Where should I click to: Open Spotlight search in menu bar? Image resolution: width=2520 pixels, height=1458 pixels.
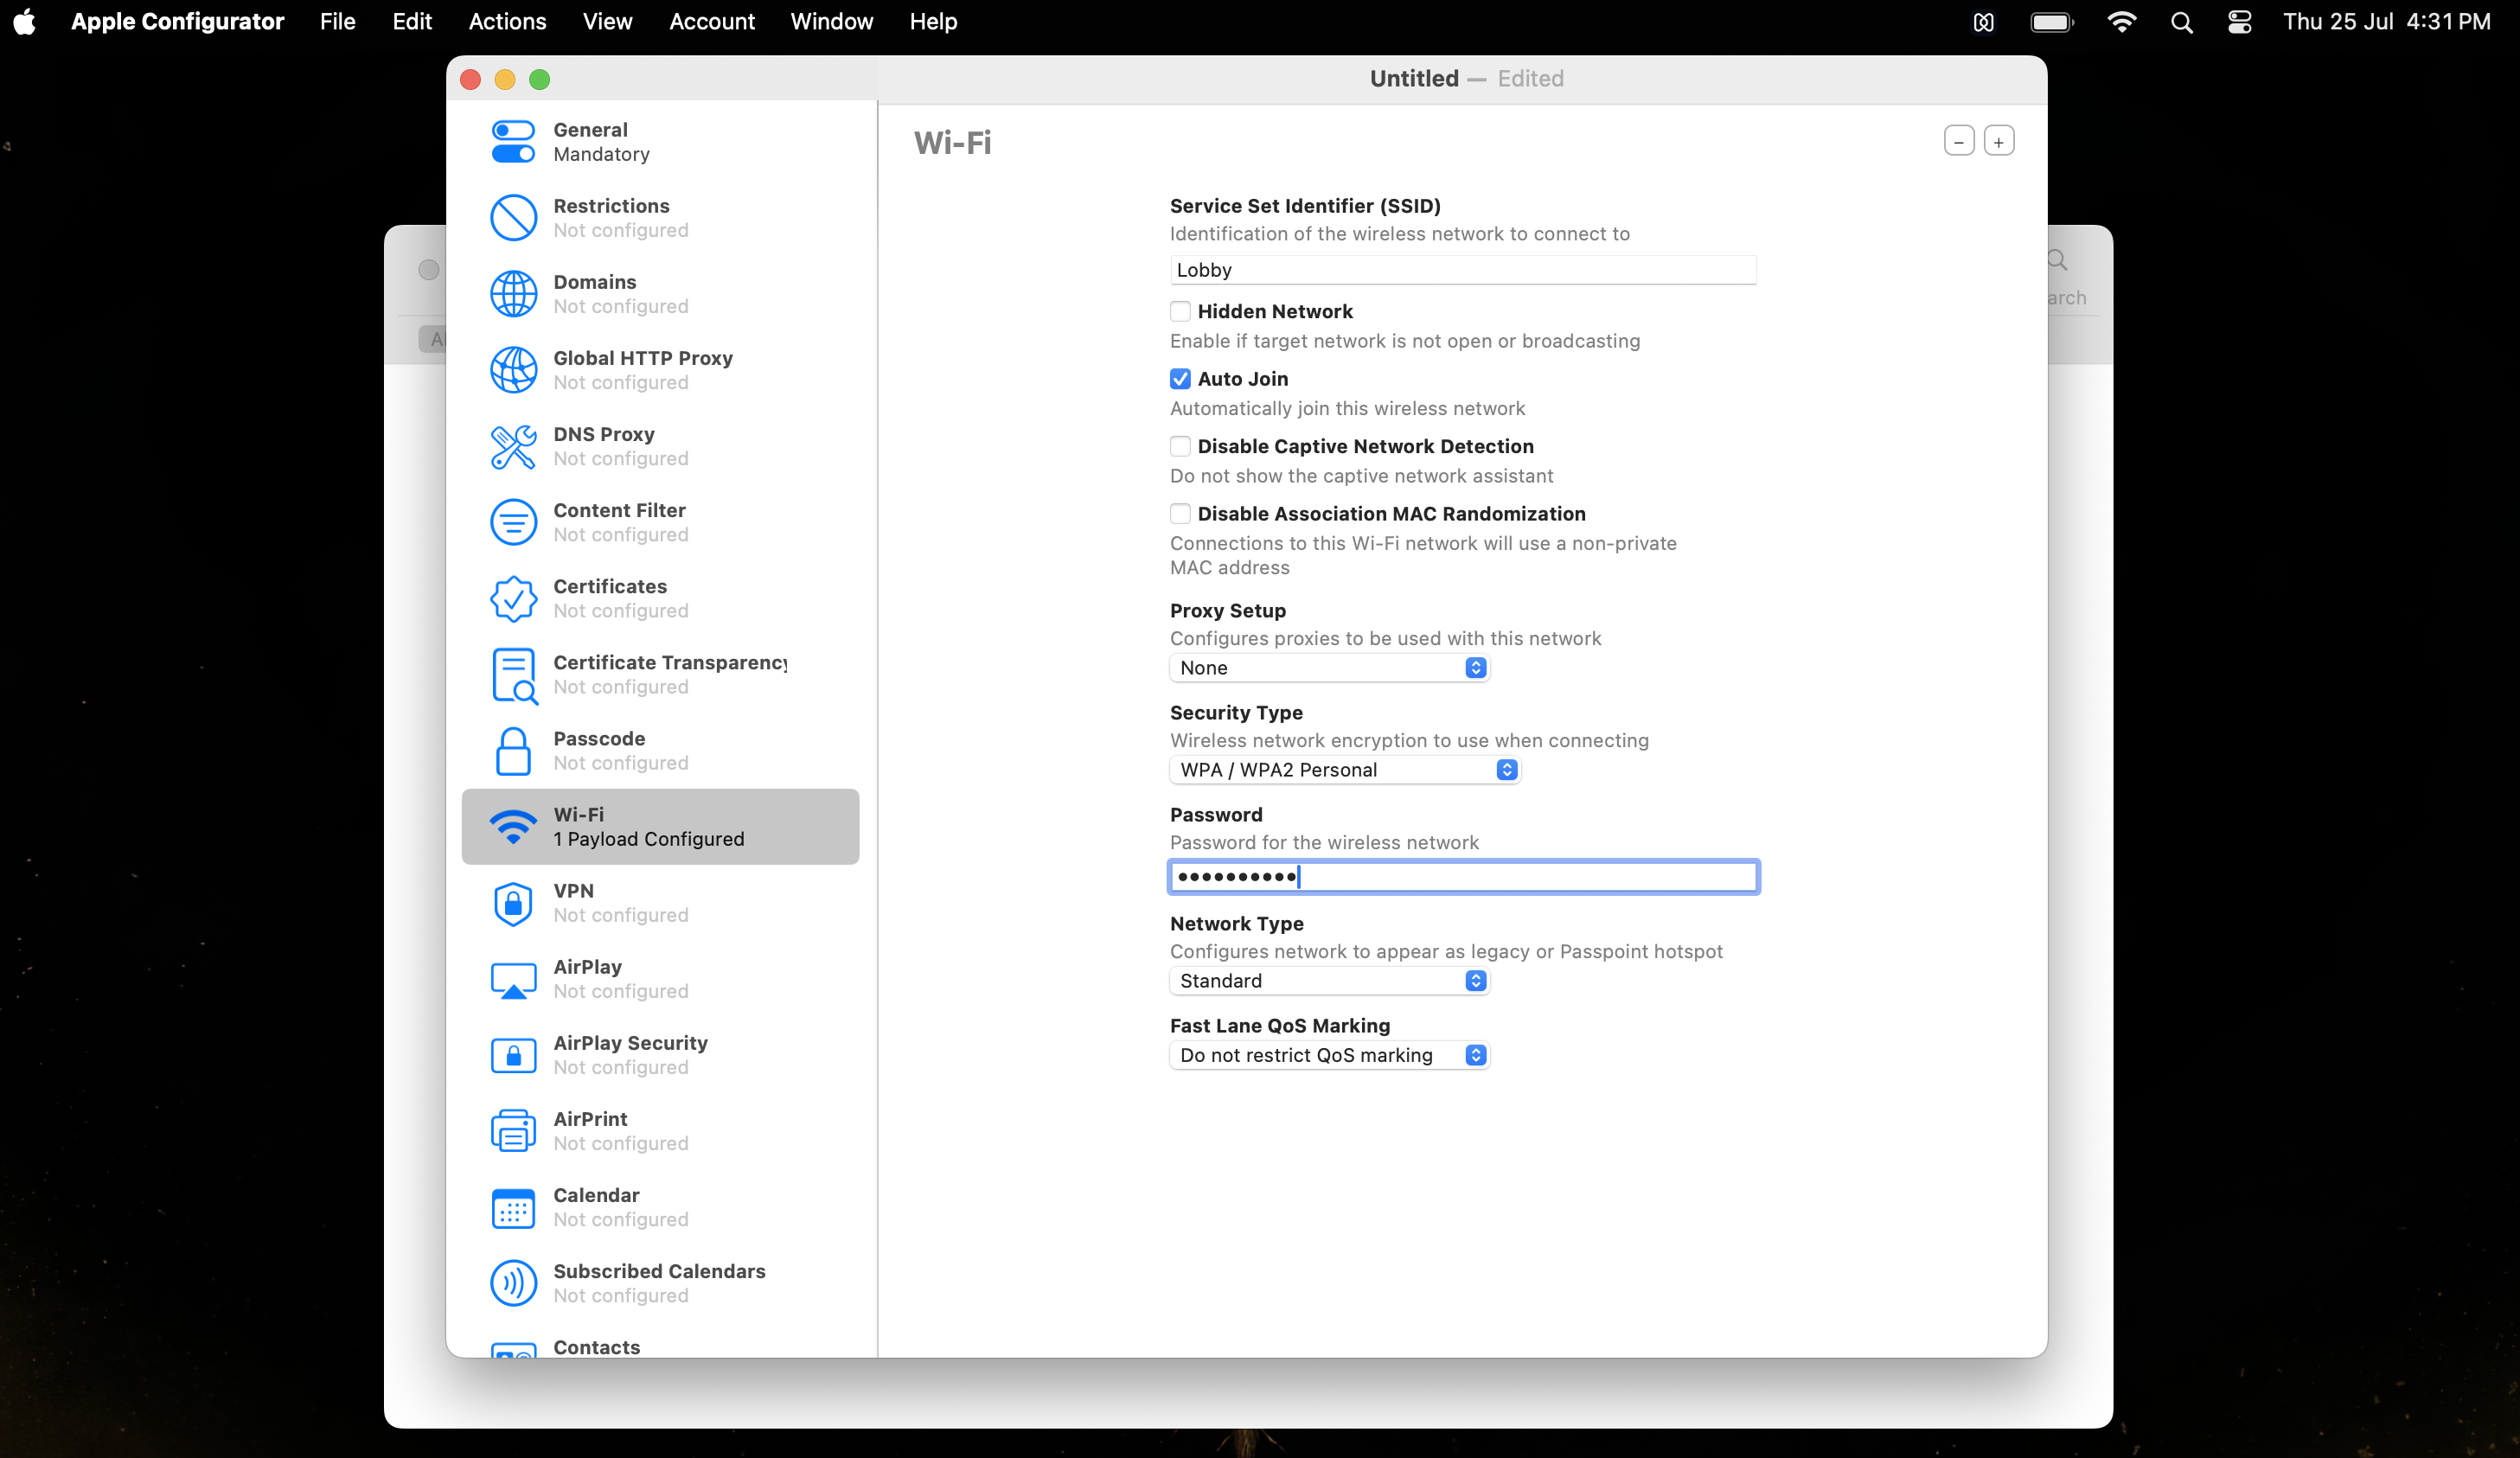click(2181, 22)
